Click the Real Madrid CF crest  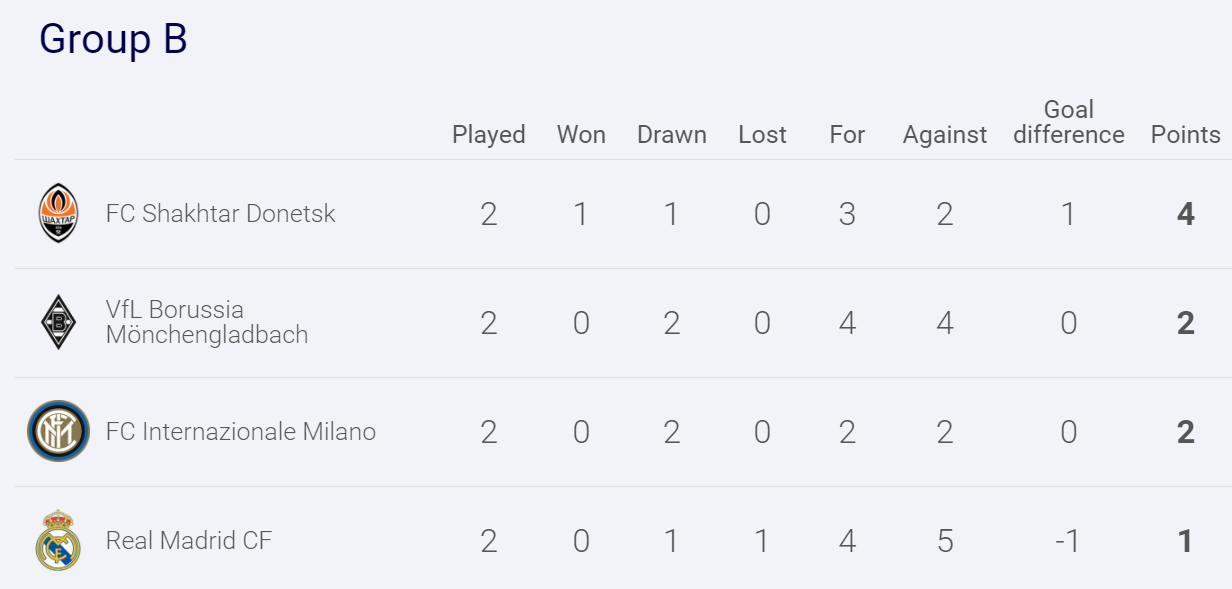(58, 540)
